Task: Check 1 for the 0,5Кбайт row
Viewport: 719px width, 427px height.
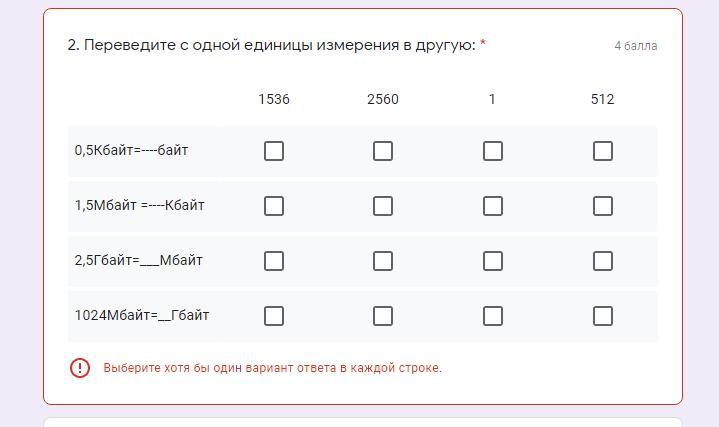Action: [492, 151]
